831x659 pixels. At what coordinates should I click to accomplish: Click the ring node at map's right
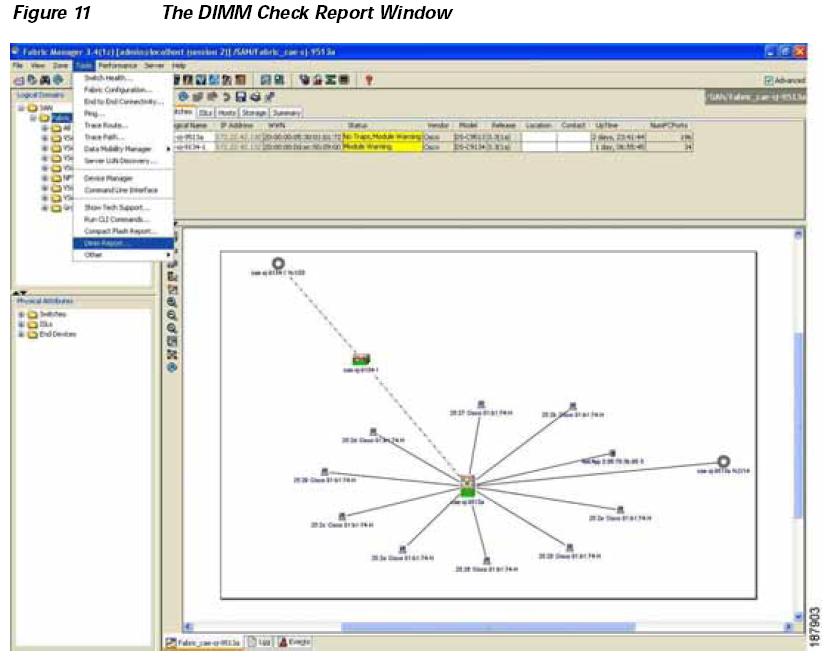pos(723,461)
